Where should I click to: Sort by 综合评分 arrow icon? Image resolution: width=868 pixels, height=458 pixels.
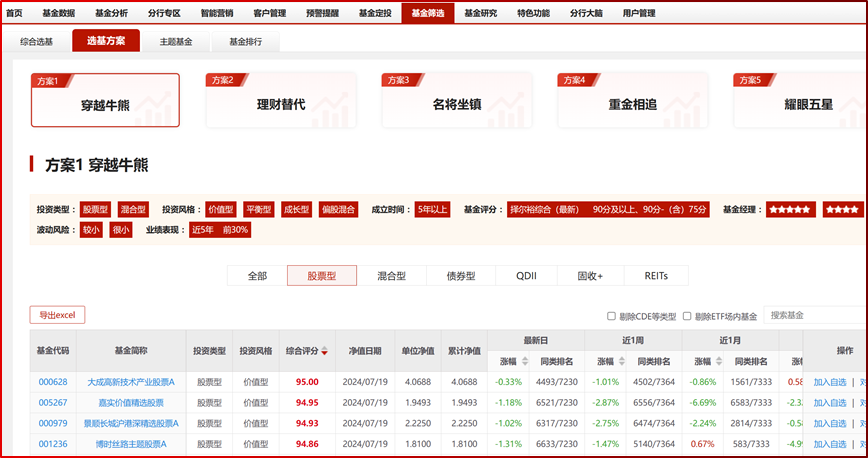click(x=324, y=351)
